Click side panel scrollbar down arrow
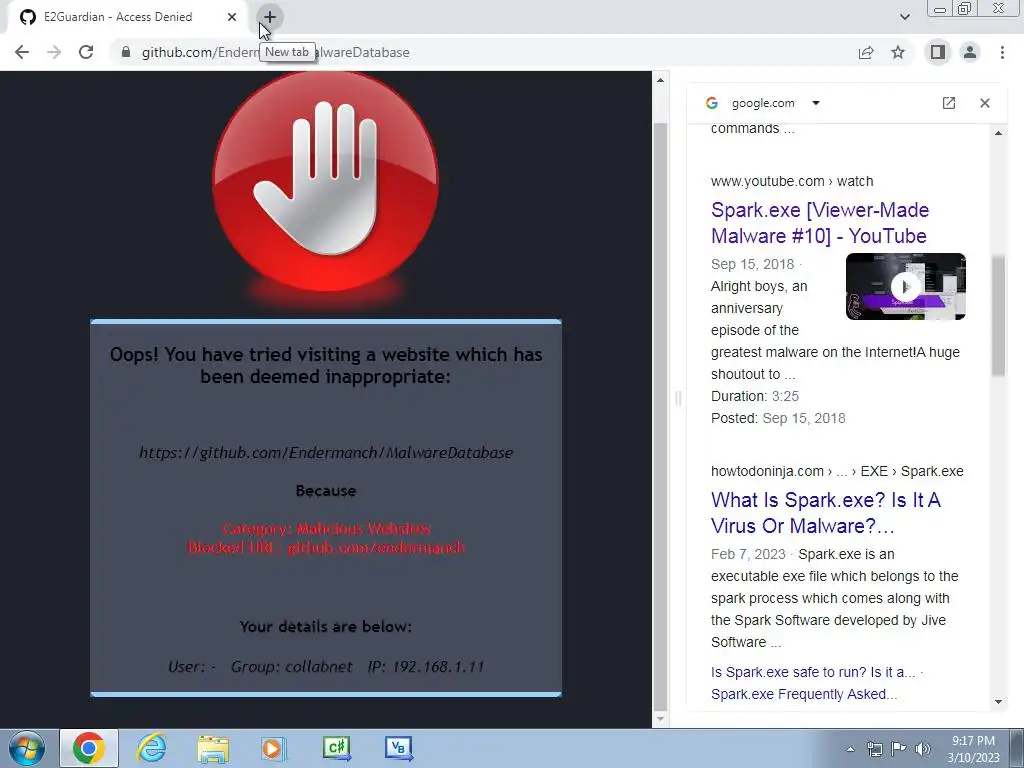Image resolution: width=1024 pixels, height=768 pixels. [x=998, y=702]
